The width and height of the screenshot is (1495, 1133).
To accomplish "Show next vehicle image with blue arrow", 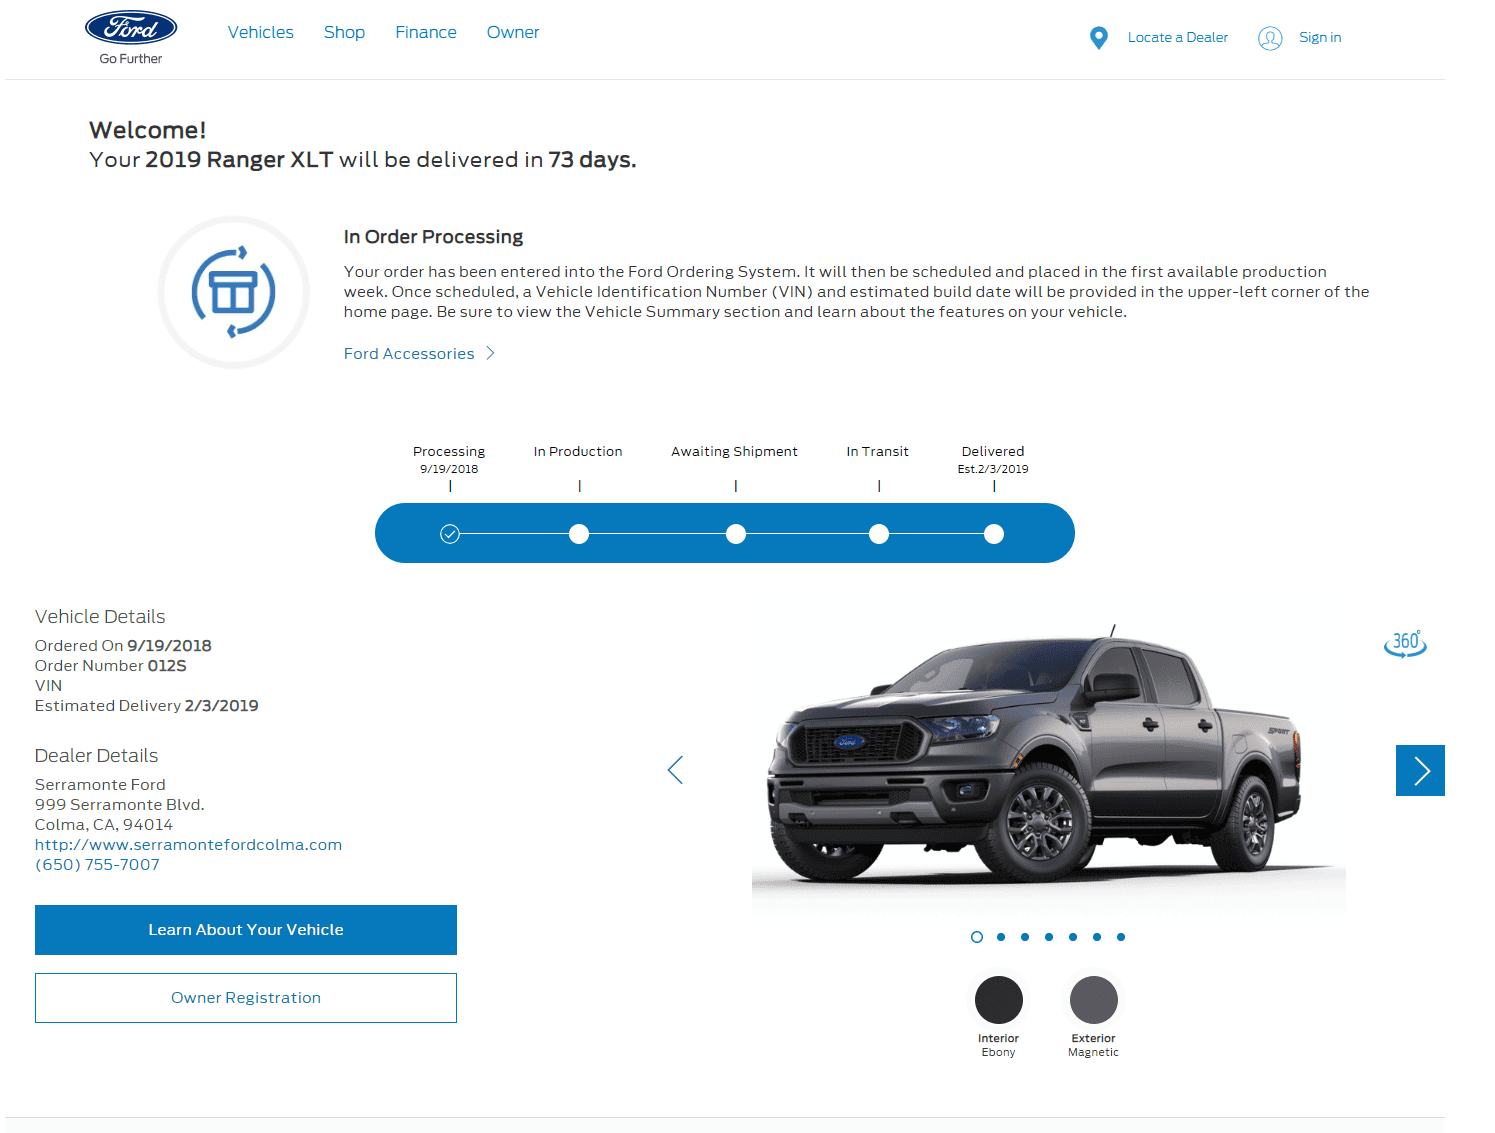I will pyautogui.click(x=1420, y=770).
